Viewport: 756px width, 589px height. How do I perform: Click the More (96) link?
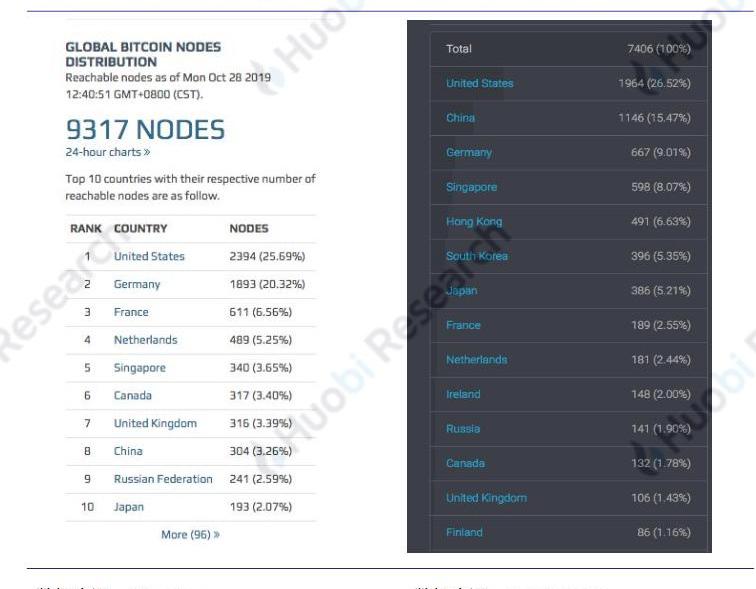point(190,534)
